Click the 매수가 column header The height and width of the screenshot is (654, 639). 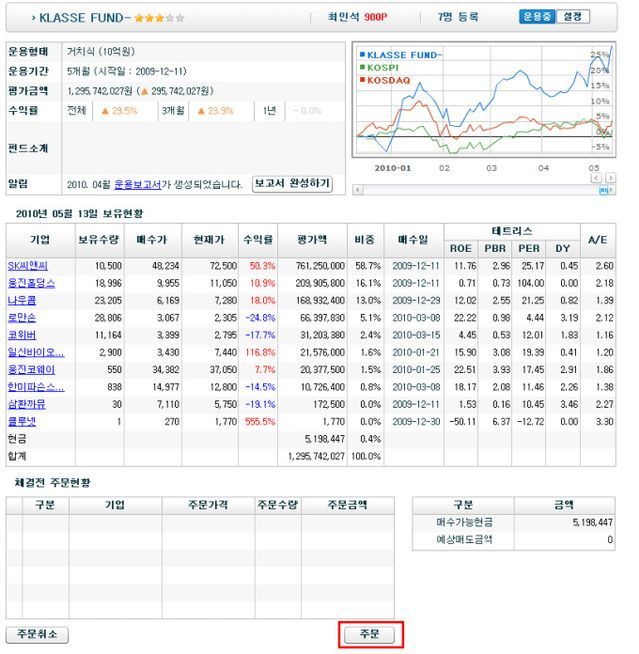tap(152, 240)
